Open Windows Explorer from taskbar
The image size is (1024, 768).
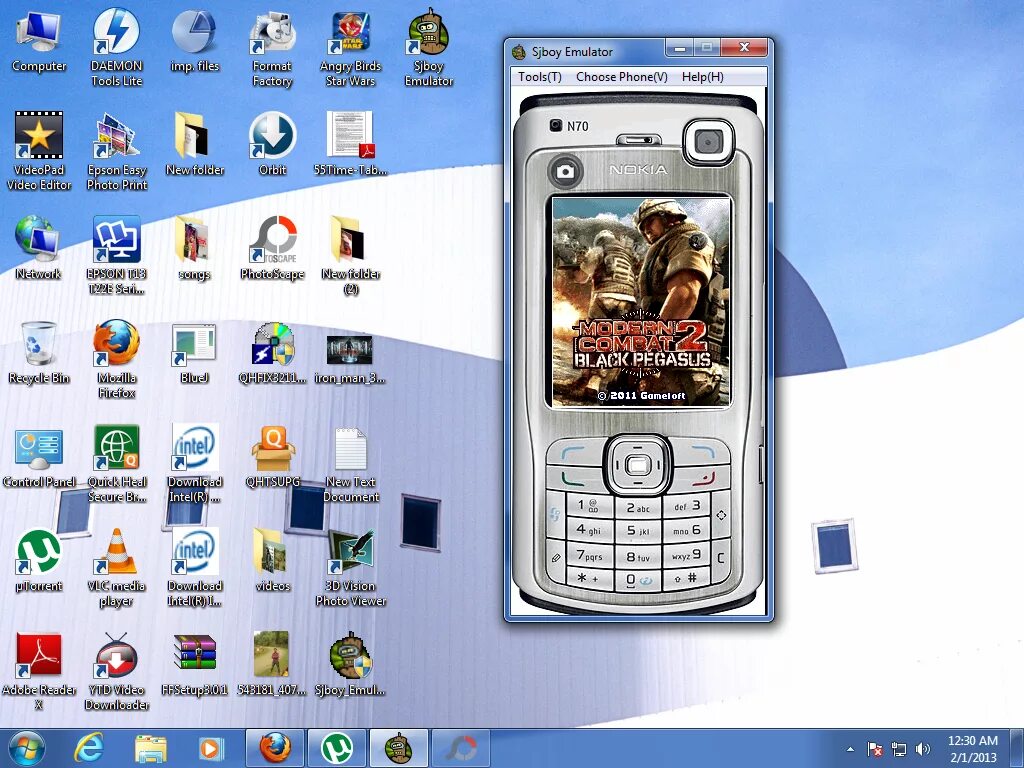[x=151, y=748]
